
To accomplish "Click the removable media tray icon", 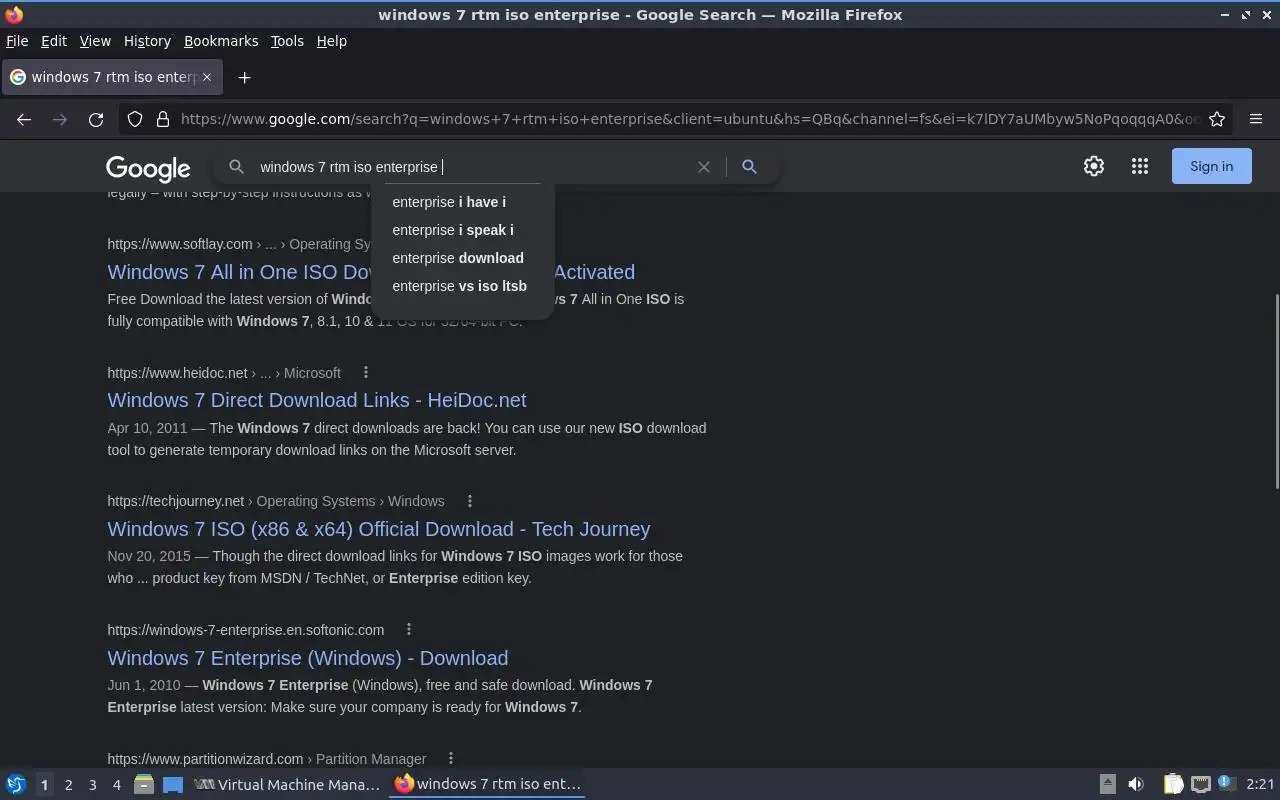I will click(1107, 785).
